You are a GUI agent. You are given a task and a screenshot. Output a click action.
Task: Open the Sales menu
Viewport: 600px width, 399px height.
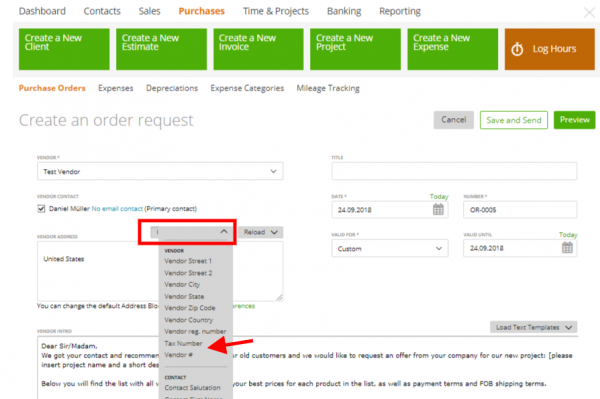[149, 11]
